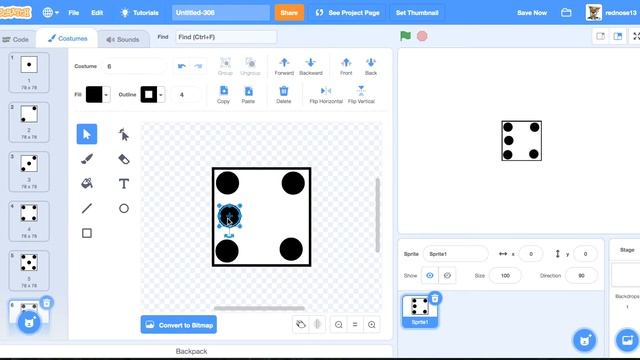Enter full screen stage mode

[x=636, y=36]
